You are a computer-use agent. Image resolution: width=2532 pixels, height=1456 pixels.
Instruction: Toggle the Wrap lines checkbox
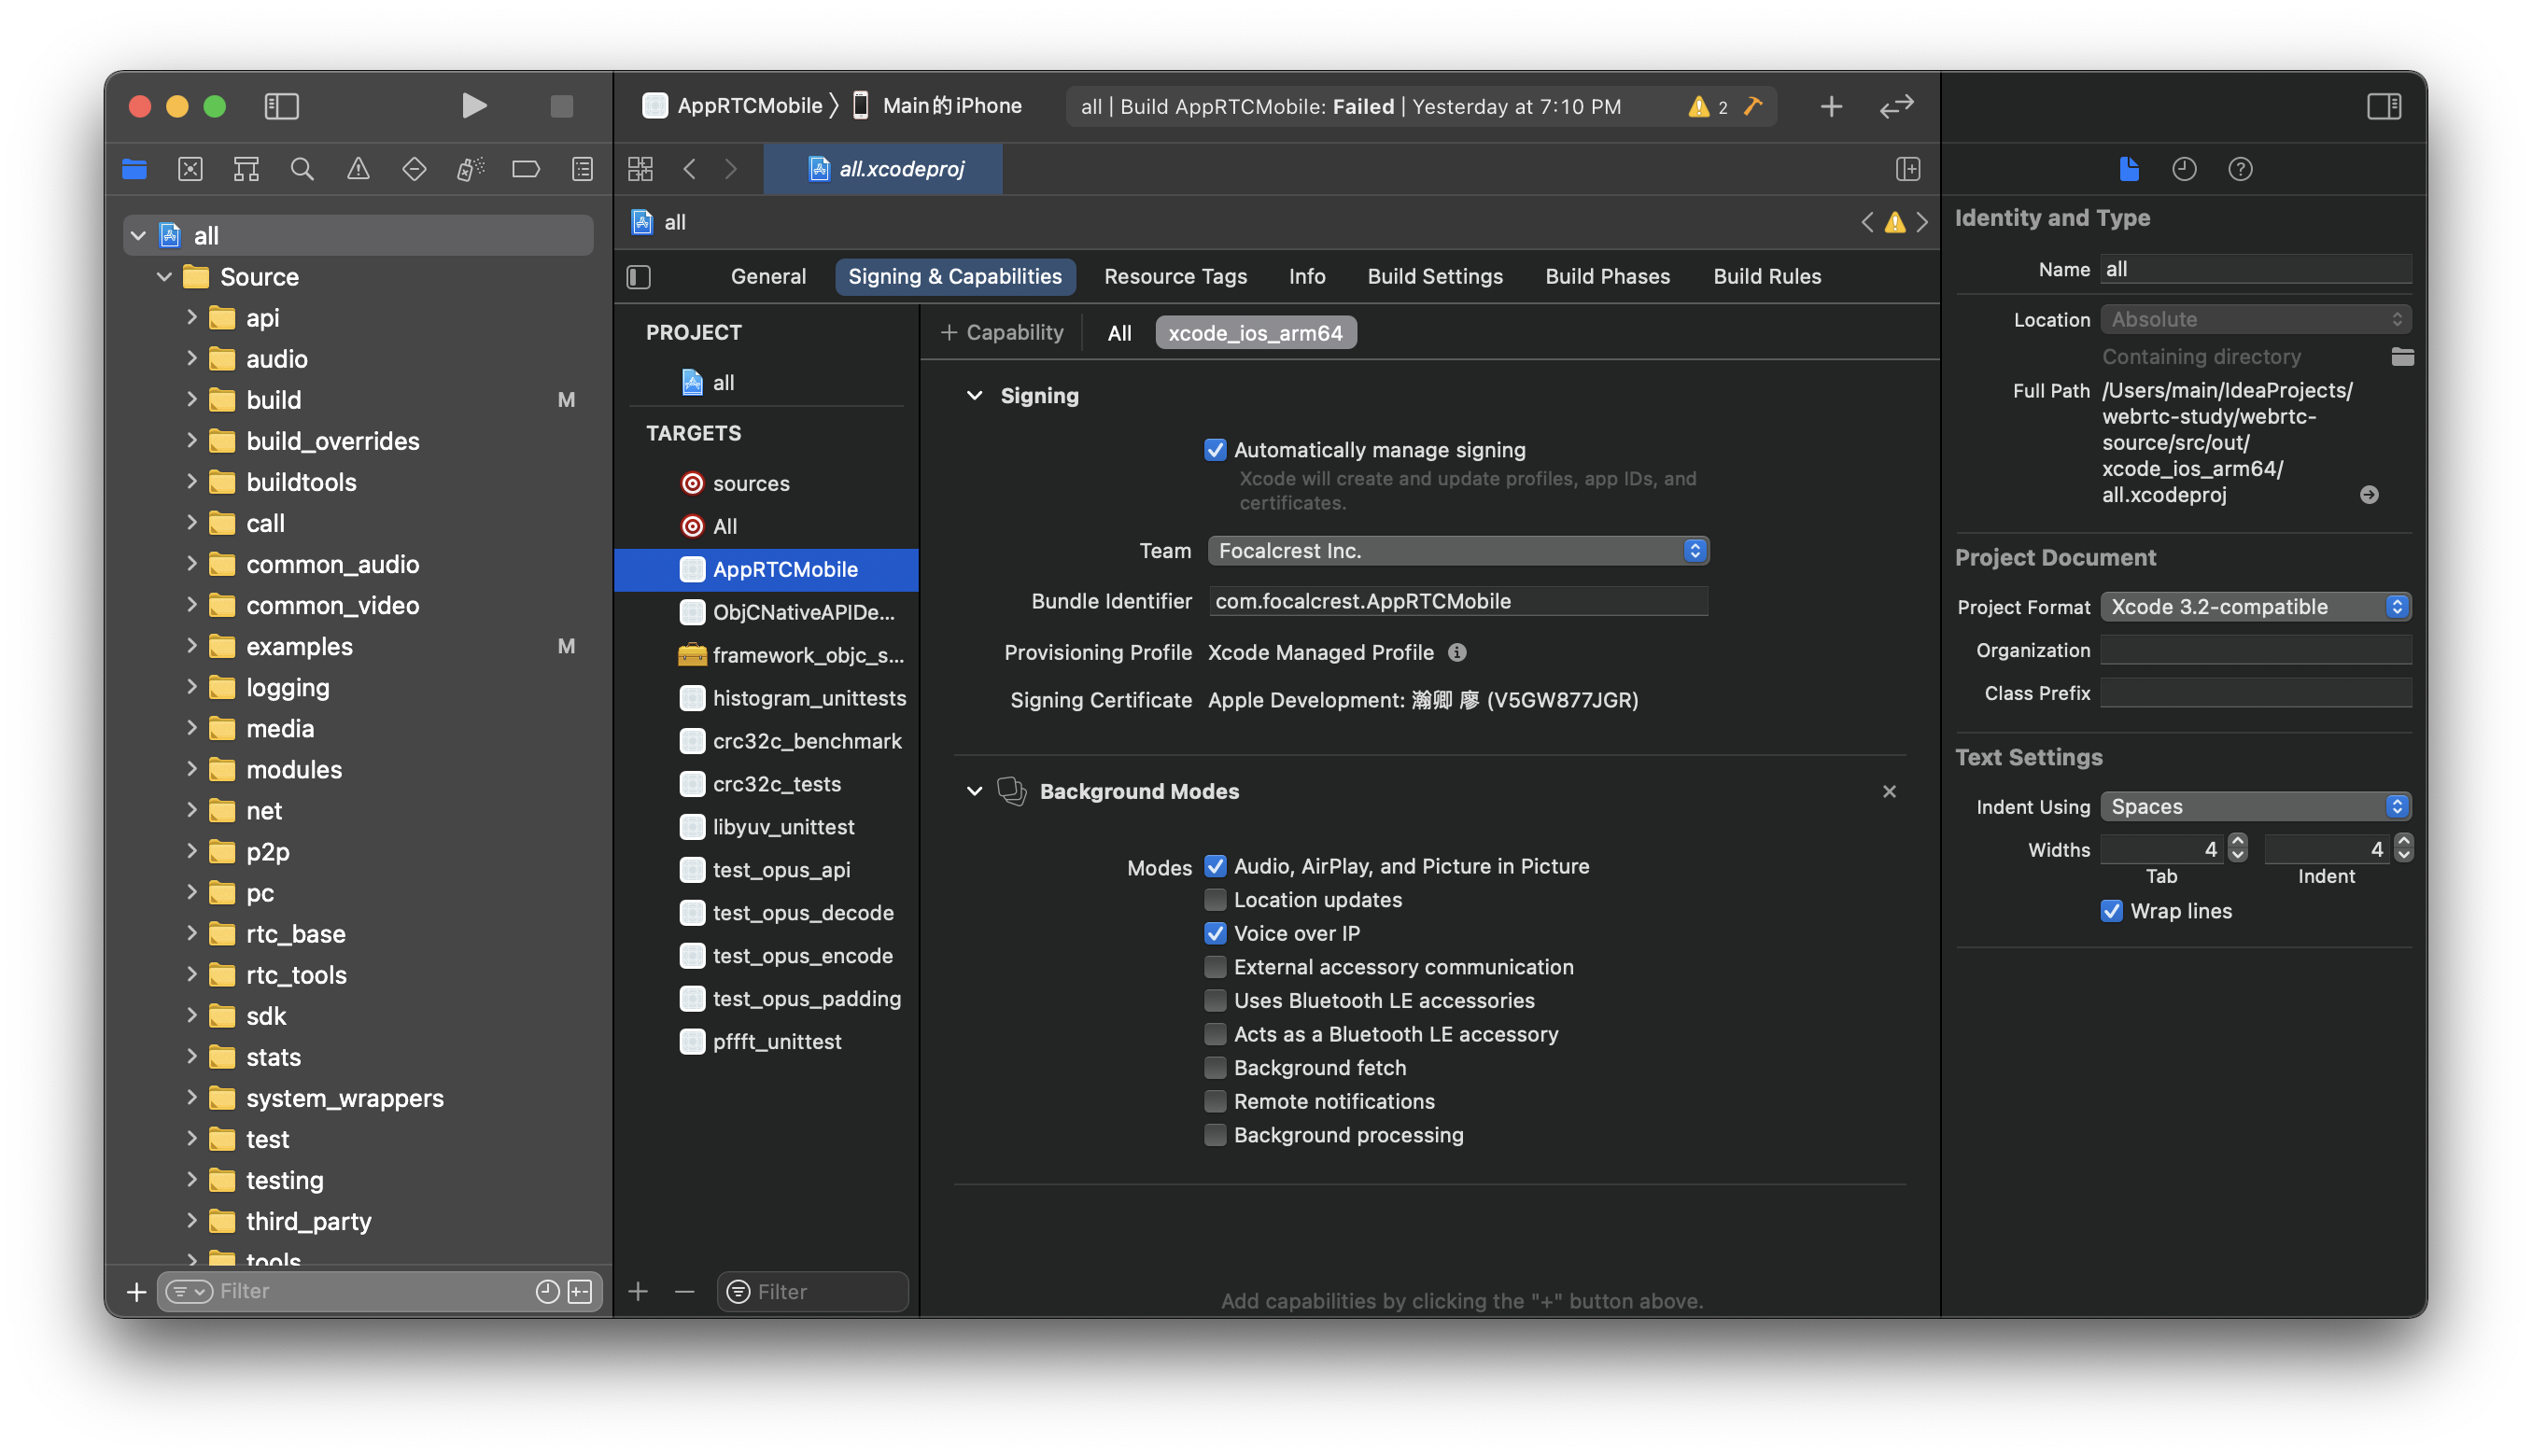(2111, 911)
